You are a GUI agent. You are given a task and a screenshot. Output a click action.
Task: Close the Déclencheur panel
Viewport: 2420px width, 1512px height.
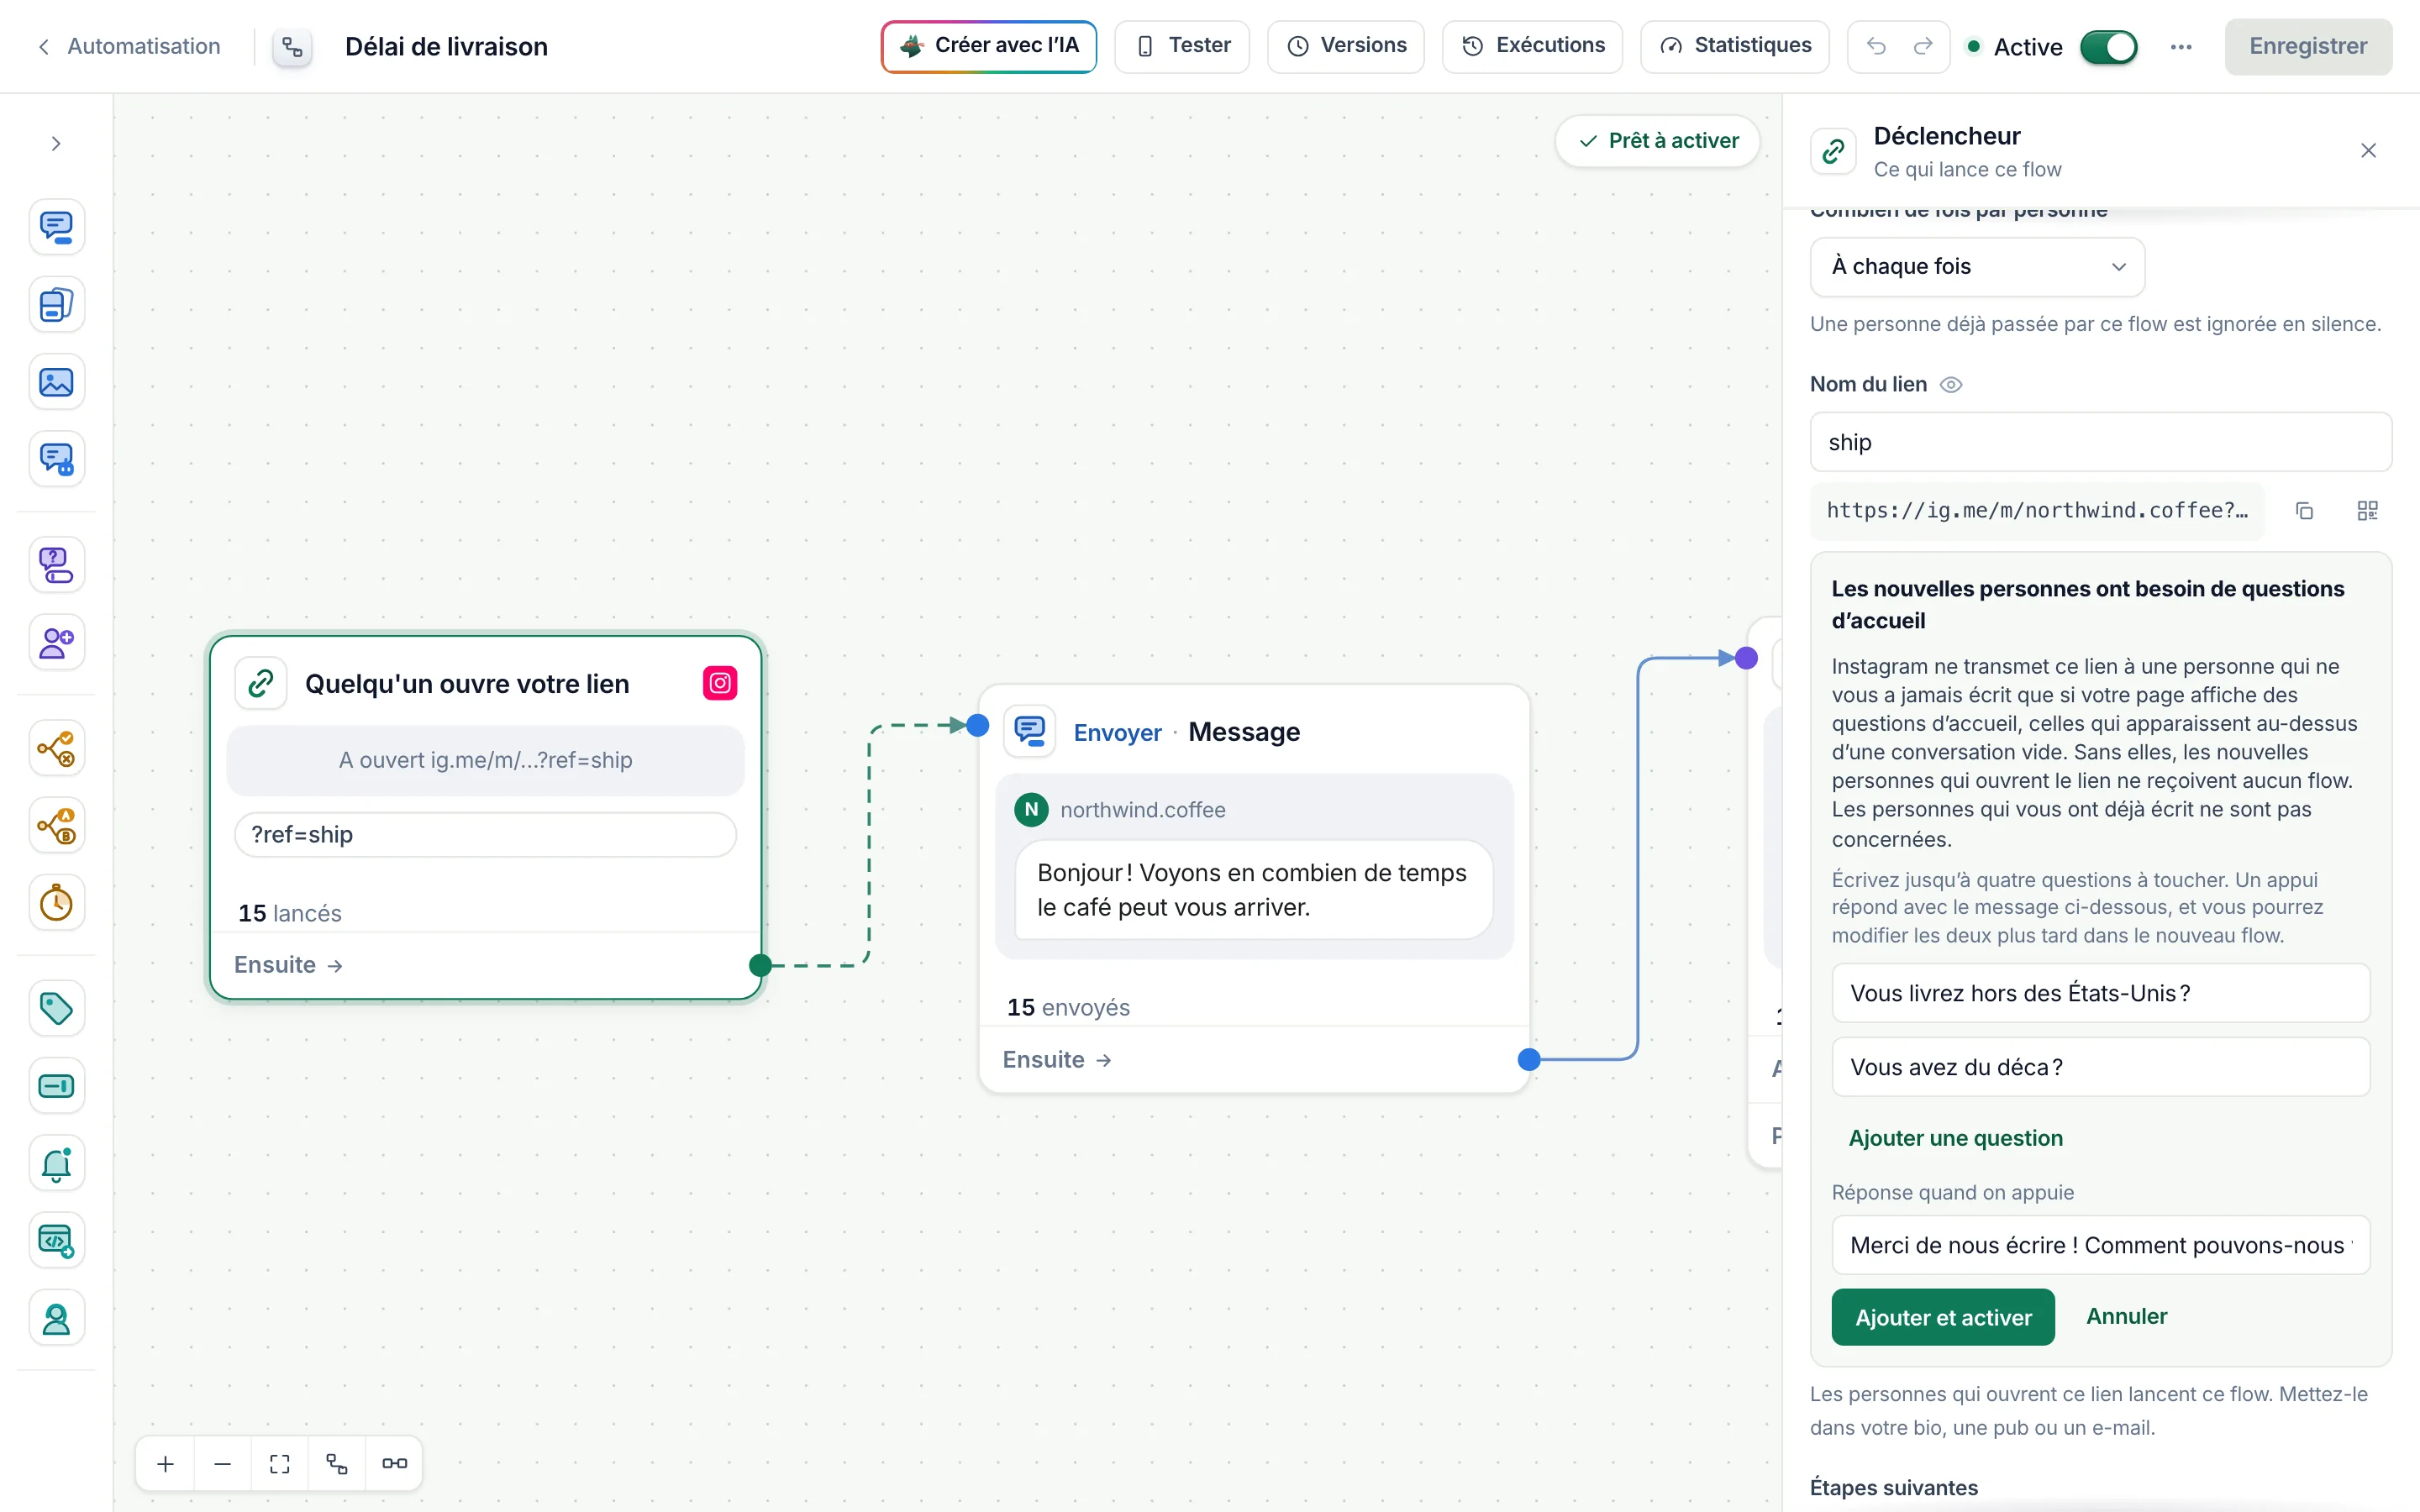coord(2368,151)
